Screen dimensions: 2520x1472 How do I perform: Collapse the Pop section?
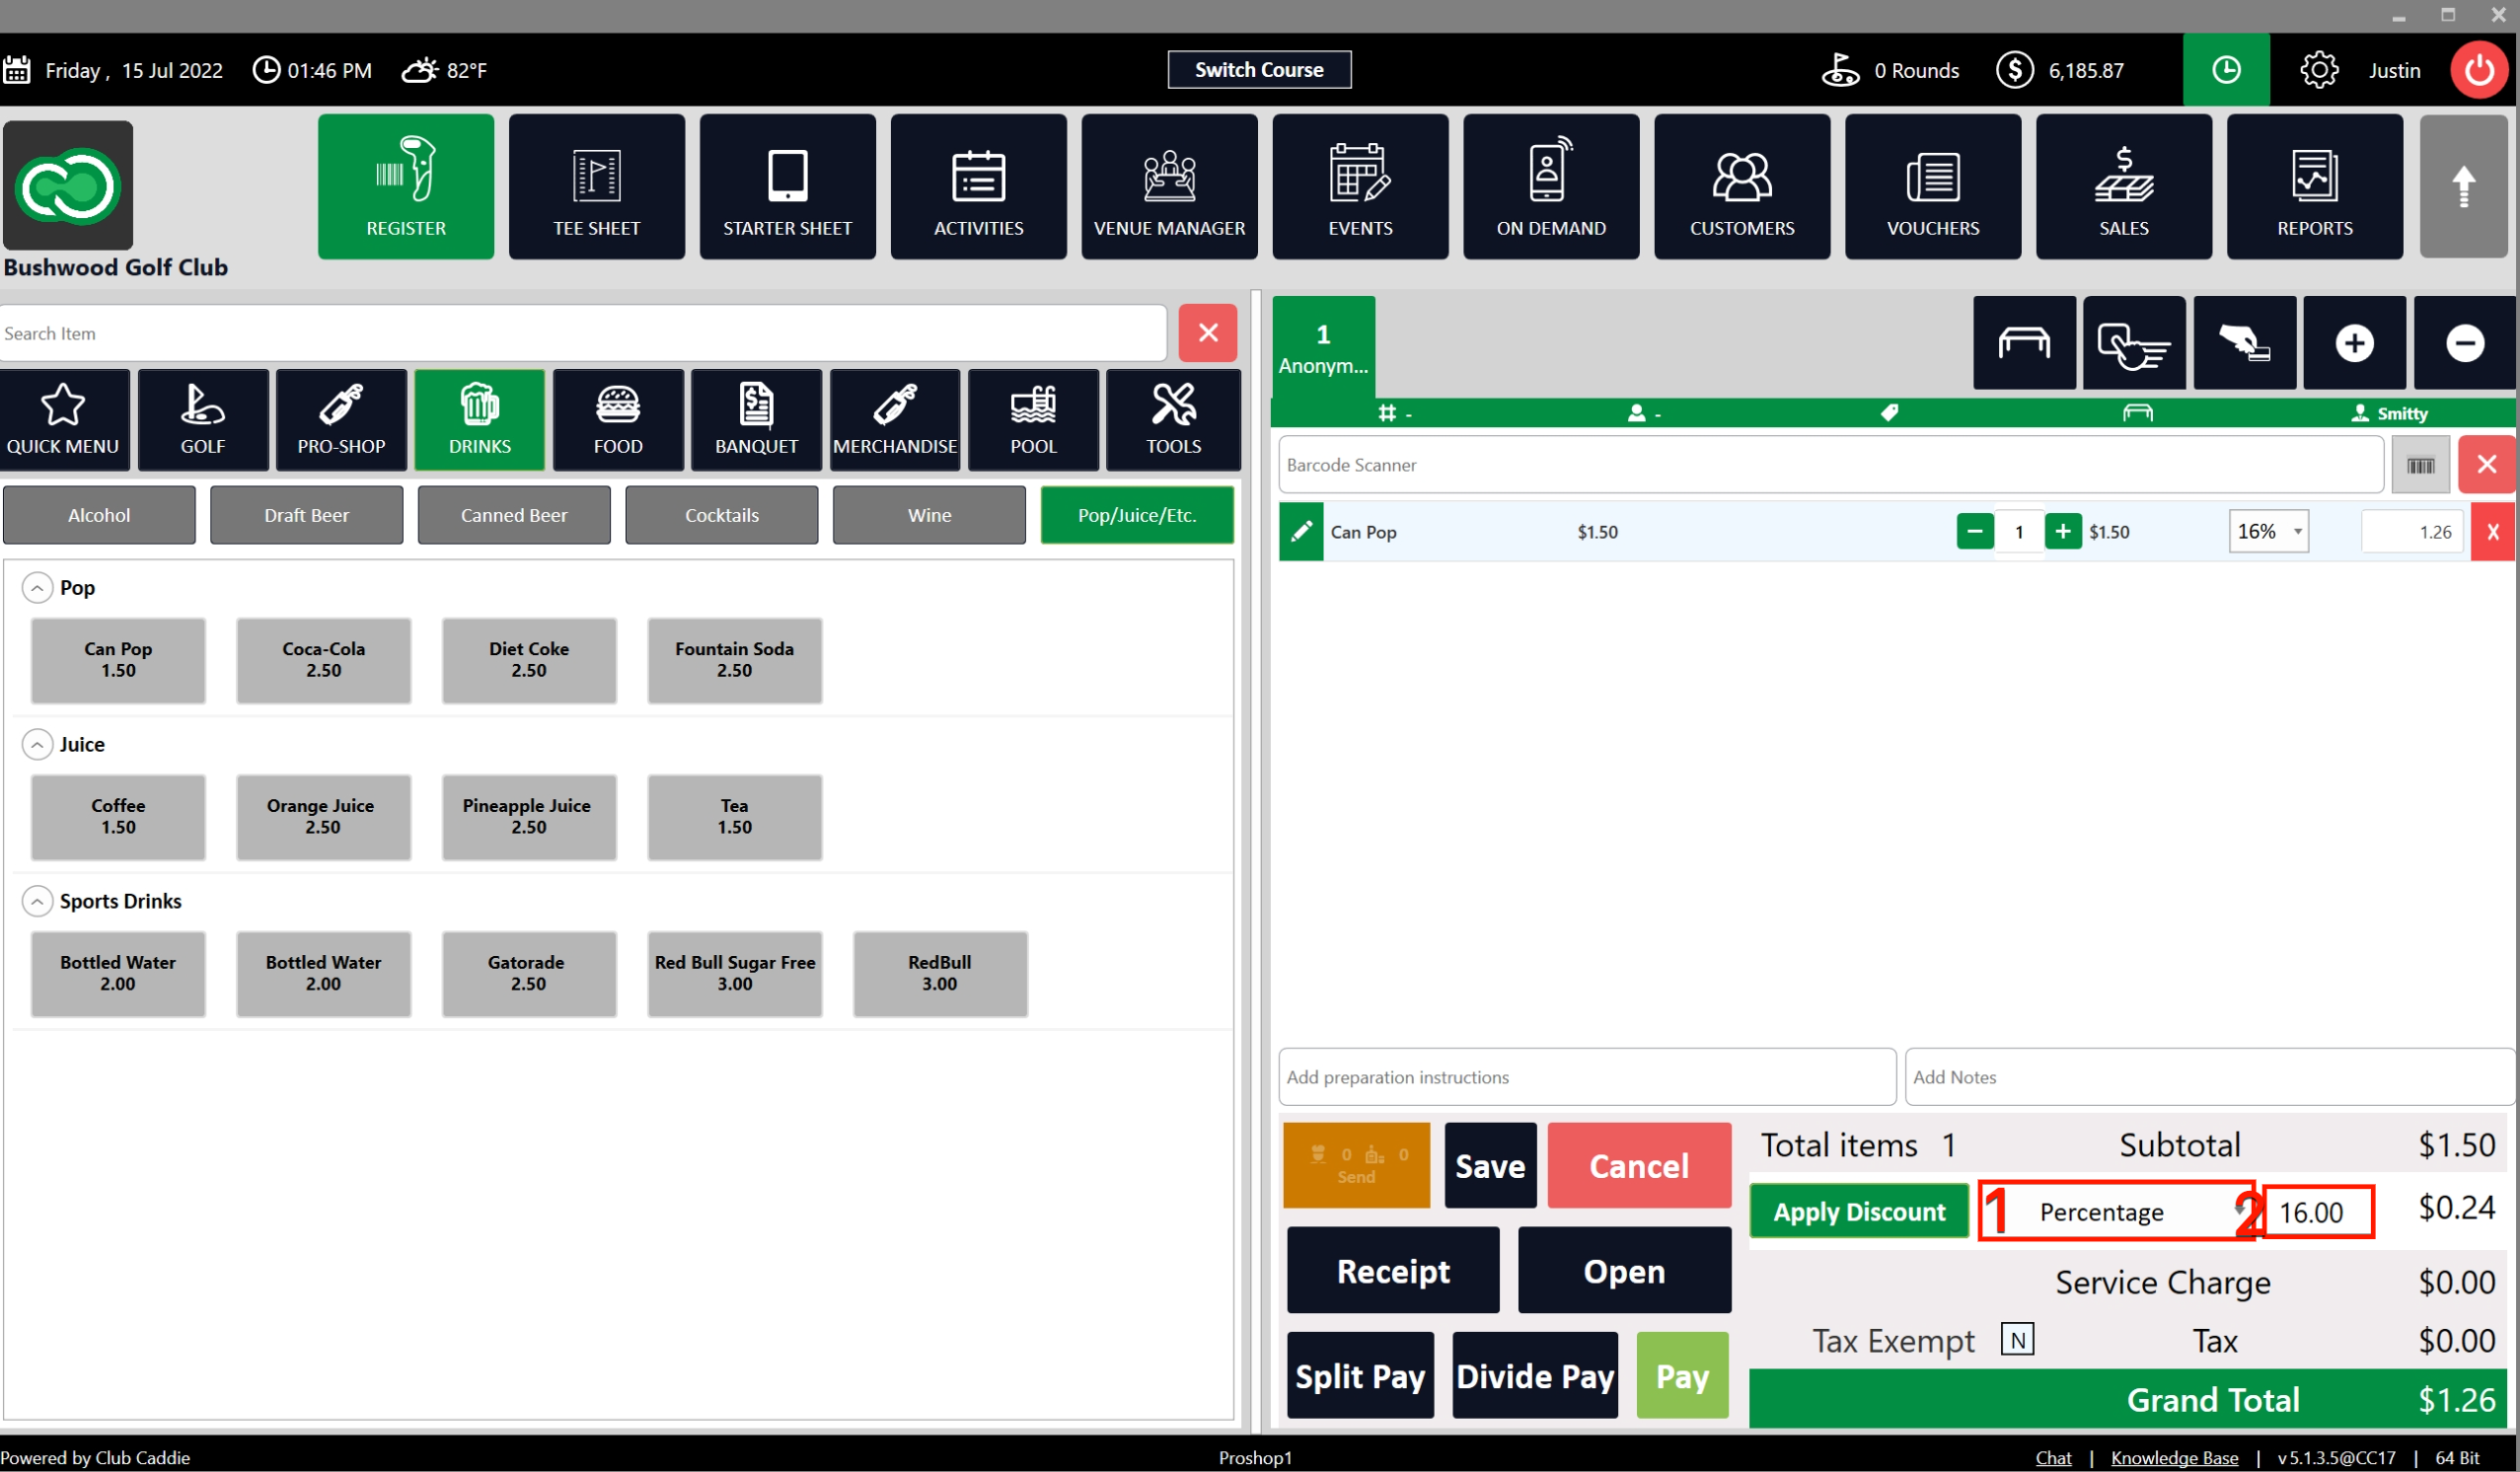[x=37, y=588]
